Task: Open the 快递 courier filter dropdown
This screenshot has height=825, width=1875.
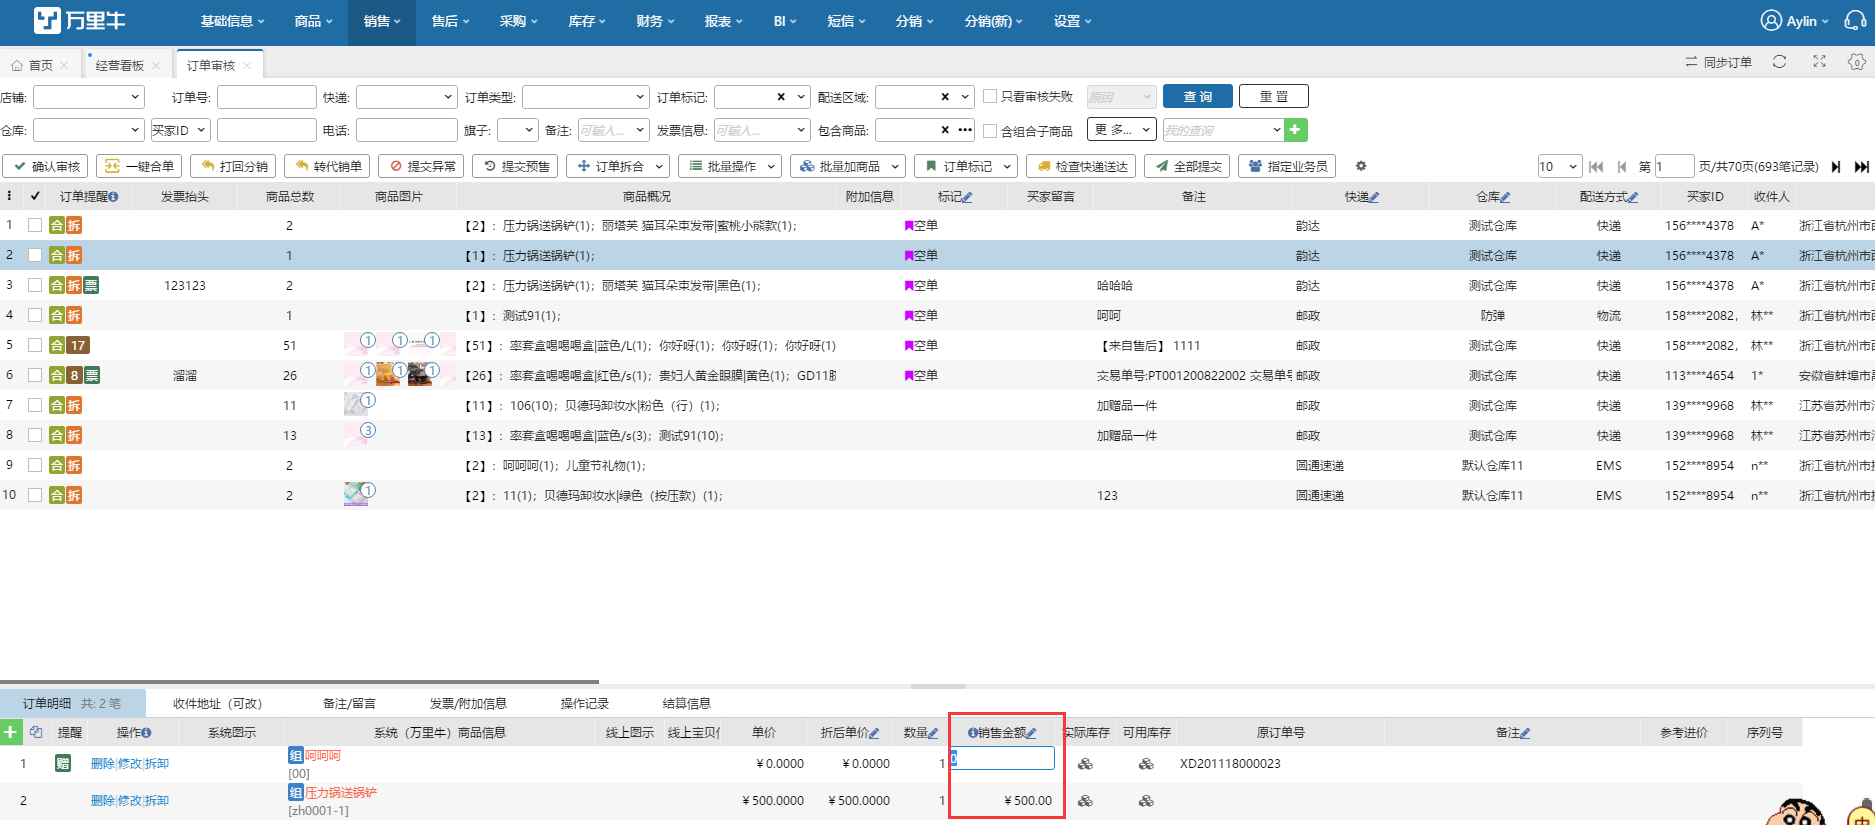Action: click(406, 97)
